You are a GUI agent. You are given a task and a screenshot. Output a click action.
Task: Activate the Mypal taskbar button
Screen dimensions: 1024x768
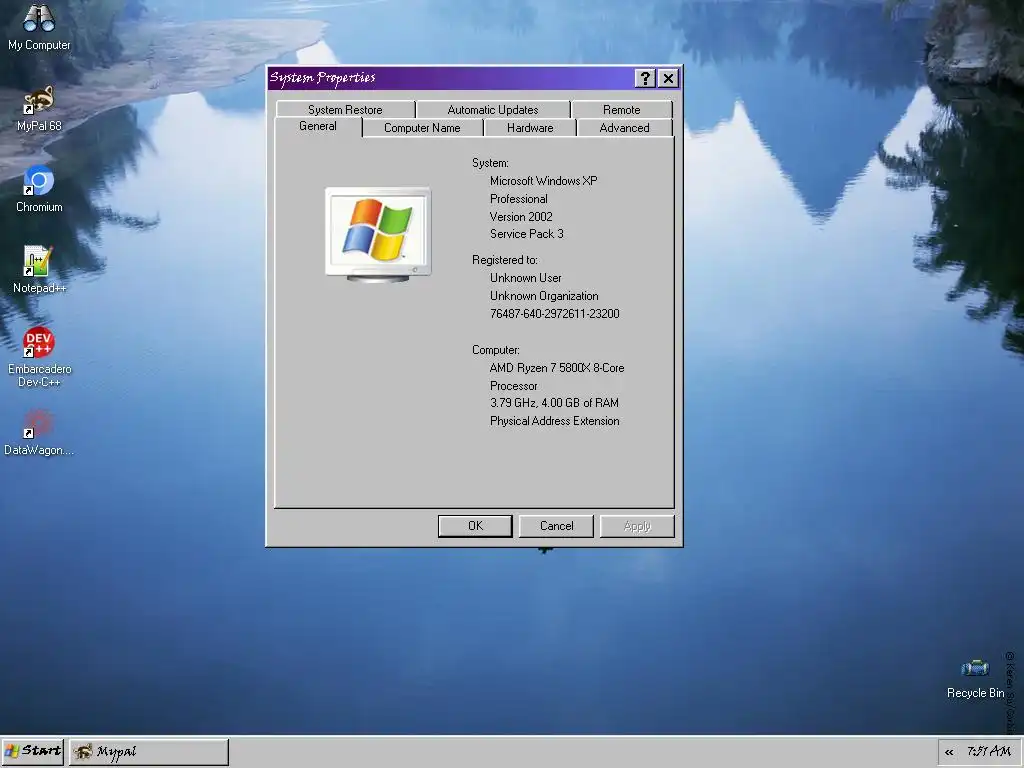(149, 752)
